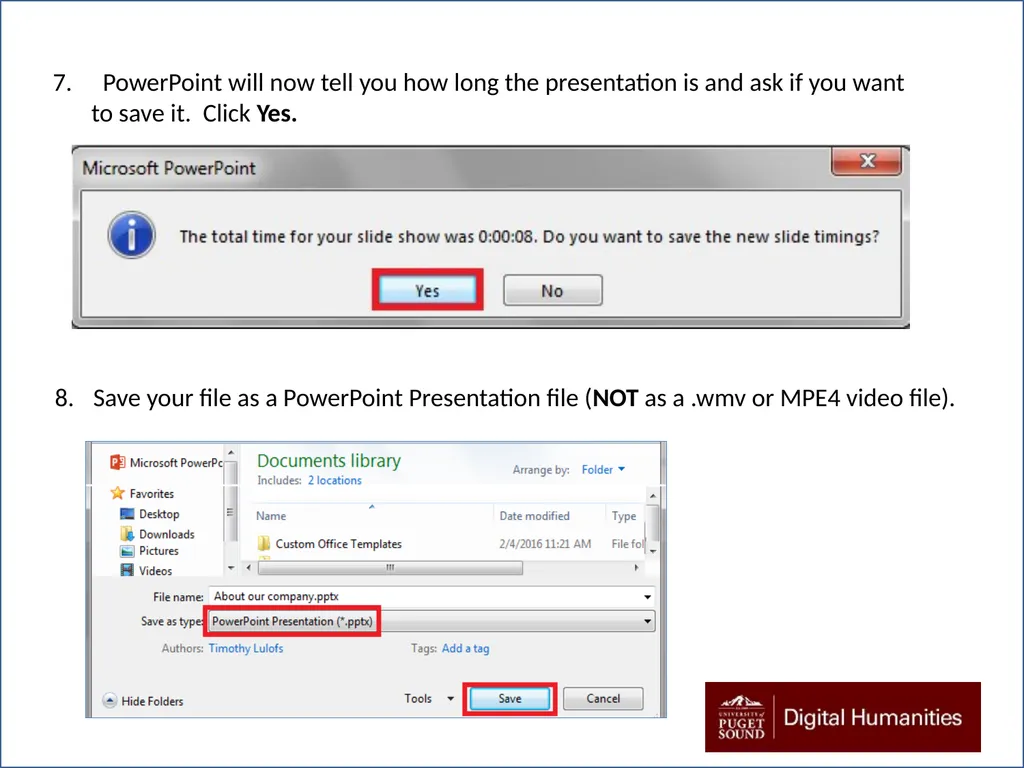
Task: Select Favorites in the navigation pane
Action: pyautogui.click(x=152, y=494)
